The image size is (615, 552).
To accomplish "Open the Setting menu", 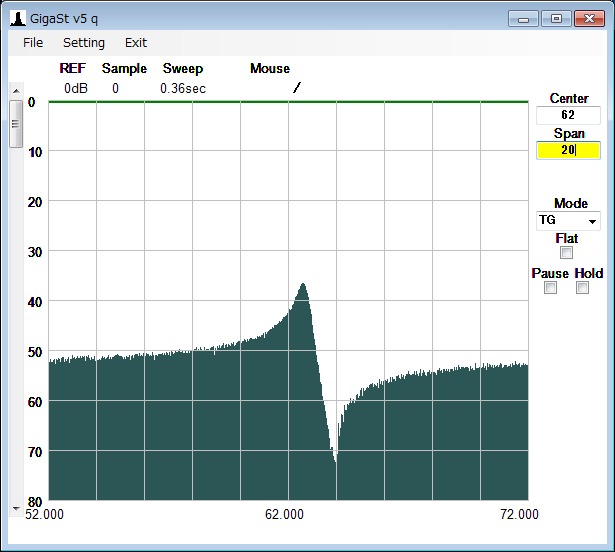I will pos(83,42).
